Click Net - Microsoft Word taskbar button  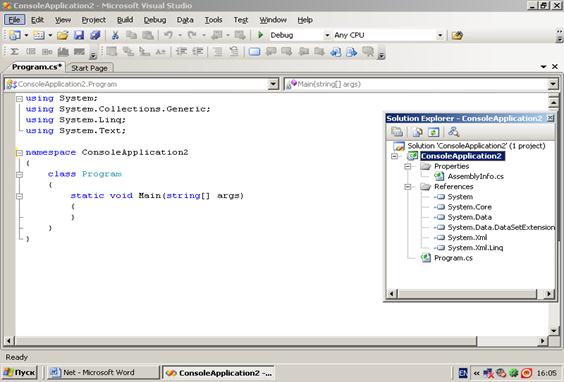(103, 373)
